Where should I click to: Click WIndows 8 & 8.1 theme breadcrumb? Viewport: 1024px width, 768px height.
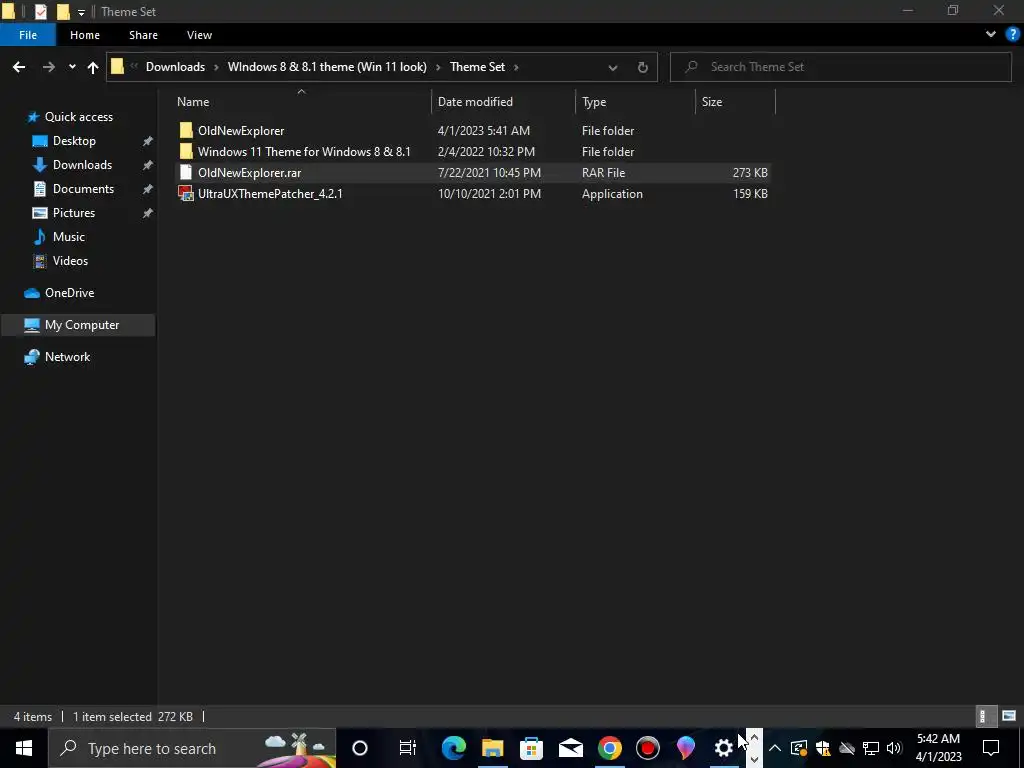[x=327, y=67]
